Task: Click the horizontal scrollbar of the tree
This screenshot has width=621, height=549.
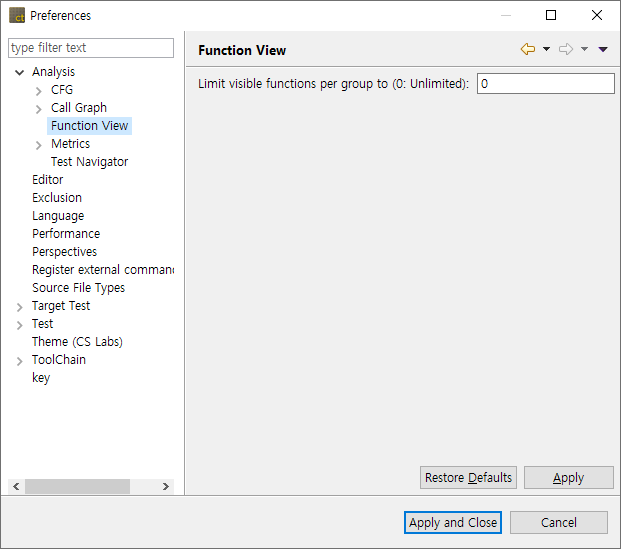Action: point(78,486)
